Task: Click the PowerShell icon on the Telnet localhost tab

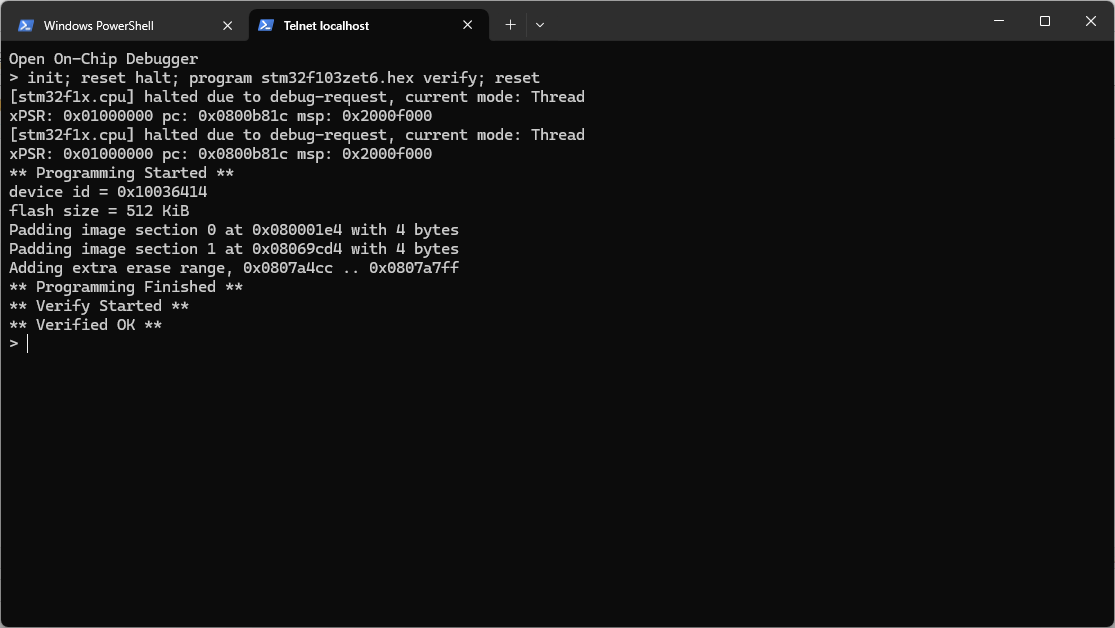Action: [266, 26]
